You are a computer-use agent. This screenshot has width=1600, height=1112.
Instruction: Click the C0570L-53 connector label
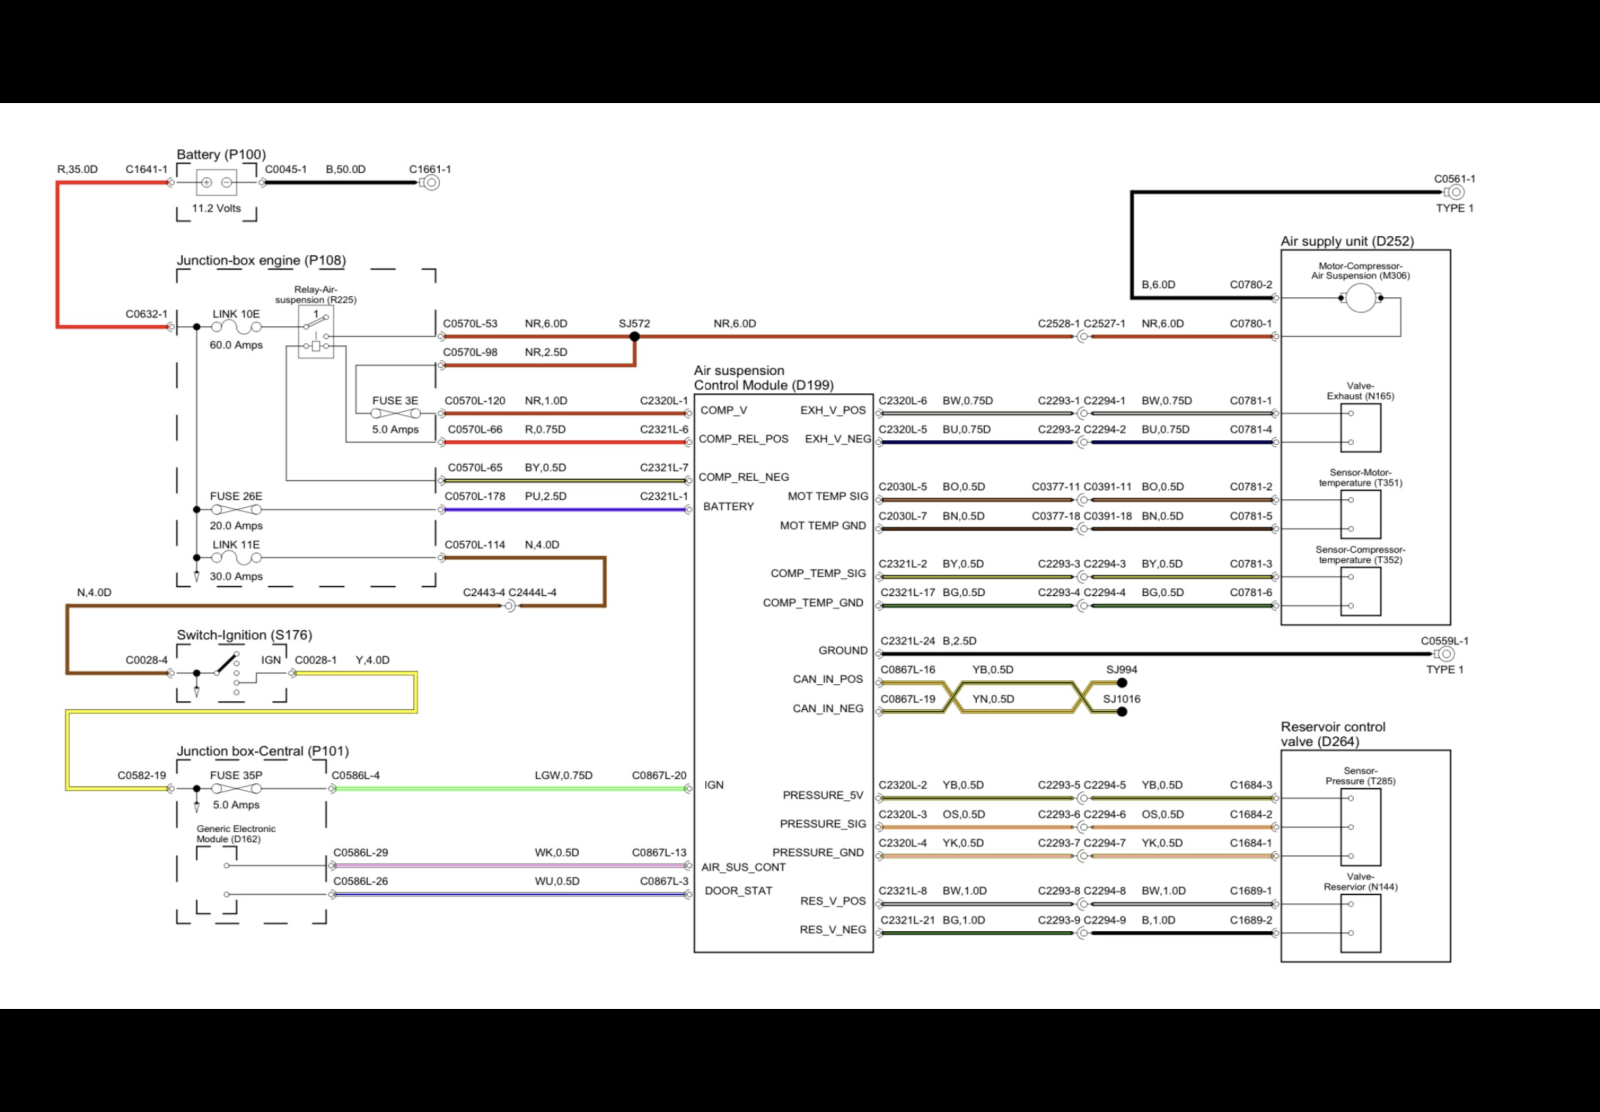tap(470, 324)
